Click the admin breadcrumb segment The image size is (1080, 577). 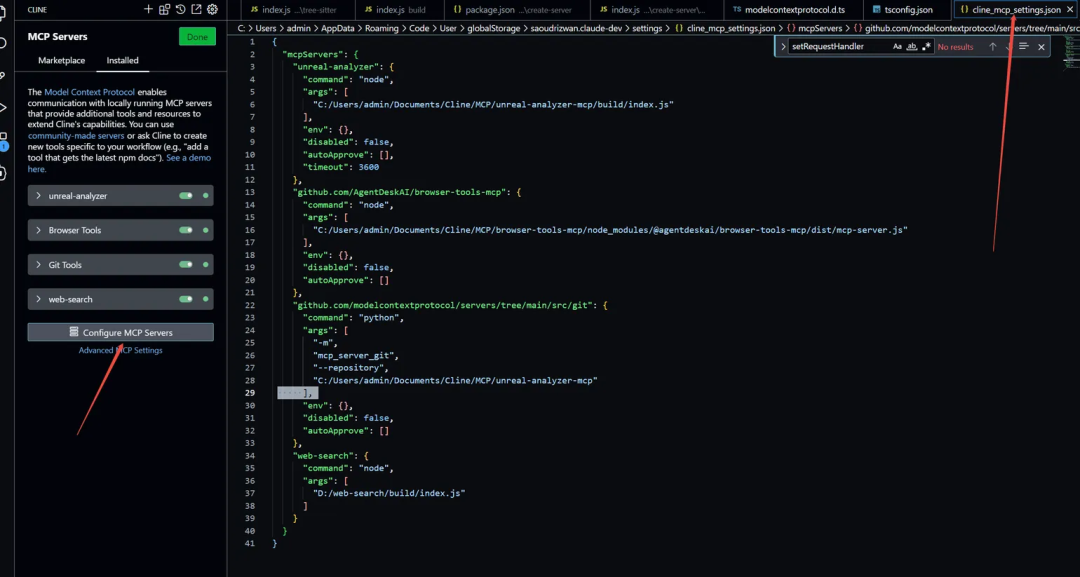click(299, 28)
